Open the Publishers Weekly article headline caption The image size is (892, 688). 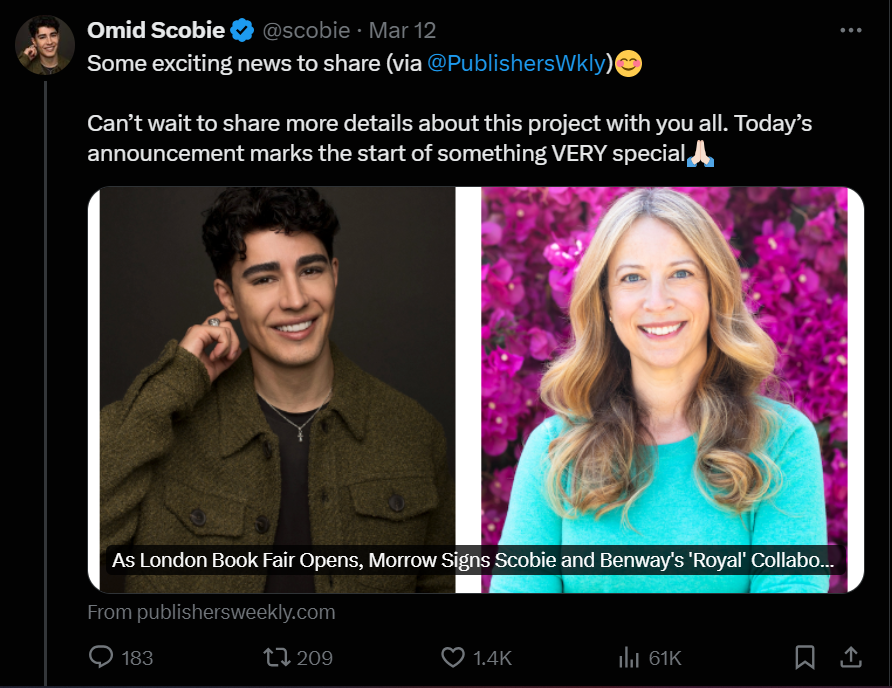(473, 560)
